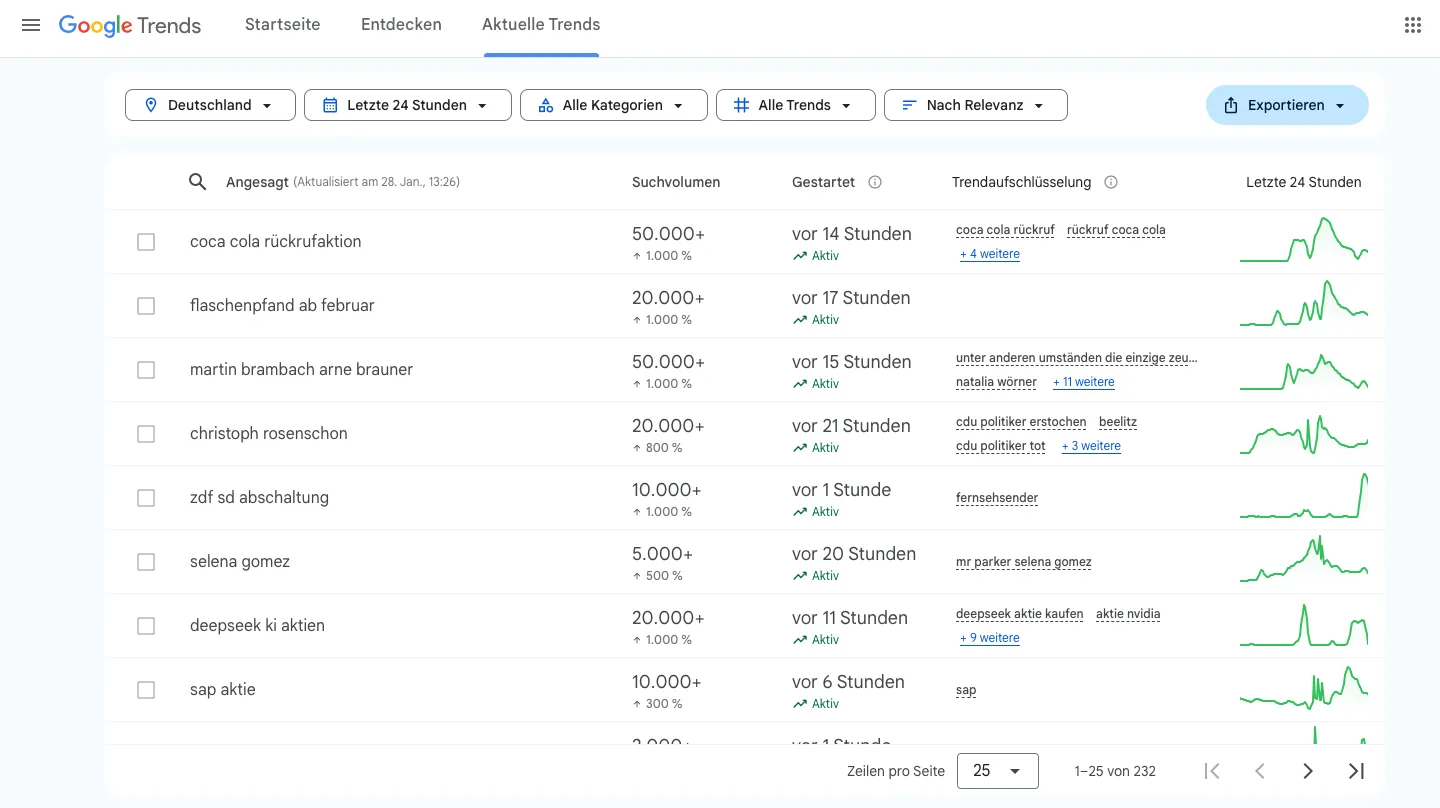Switch to the Entdecken tab
This screenshot has height=808, width=1440.
tap(401, 25)
